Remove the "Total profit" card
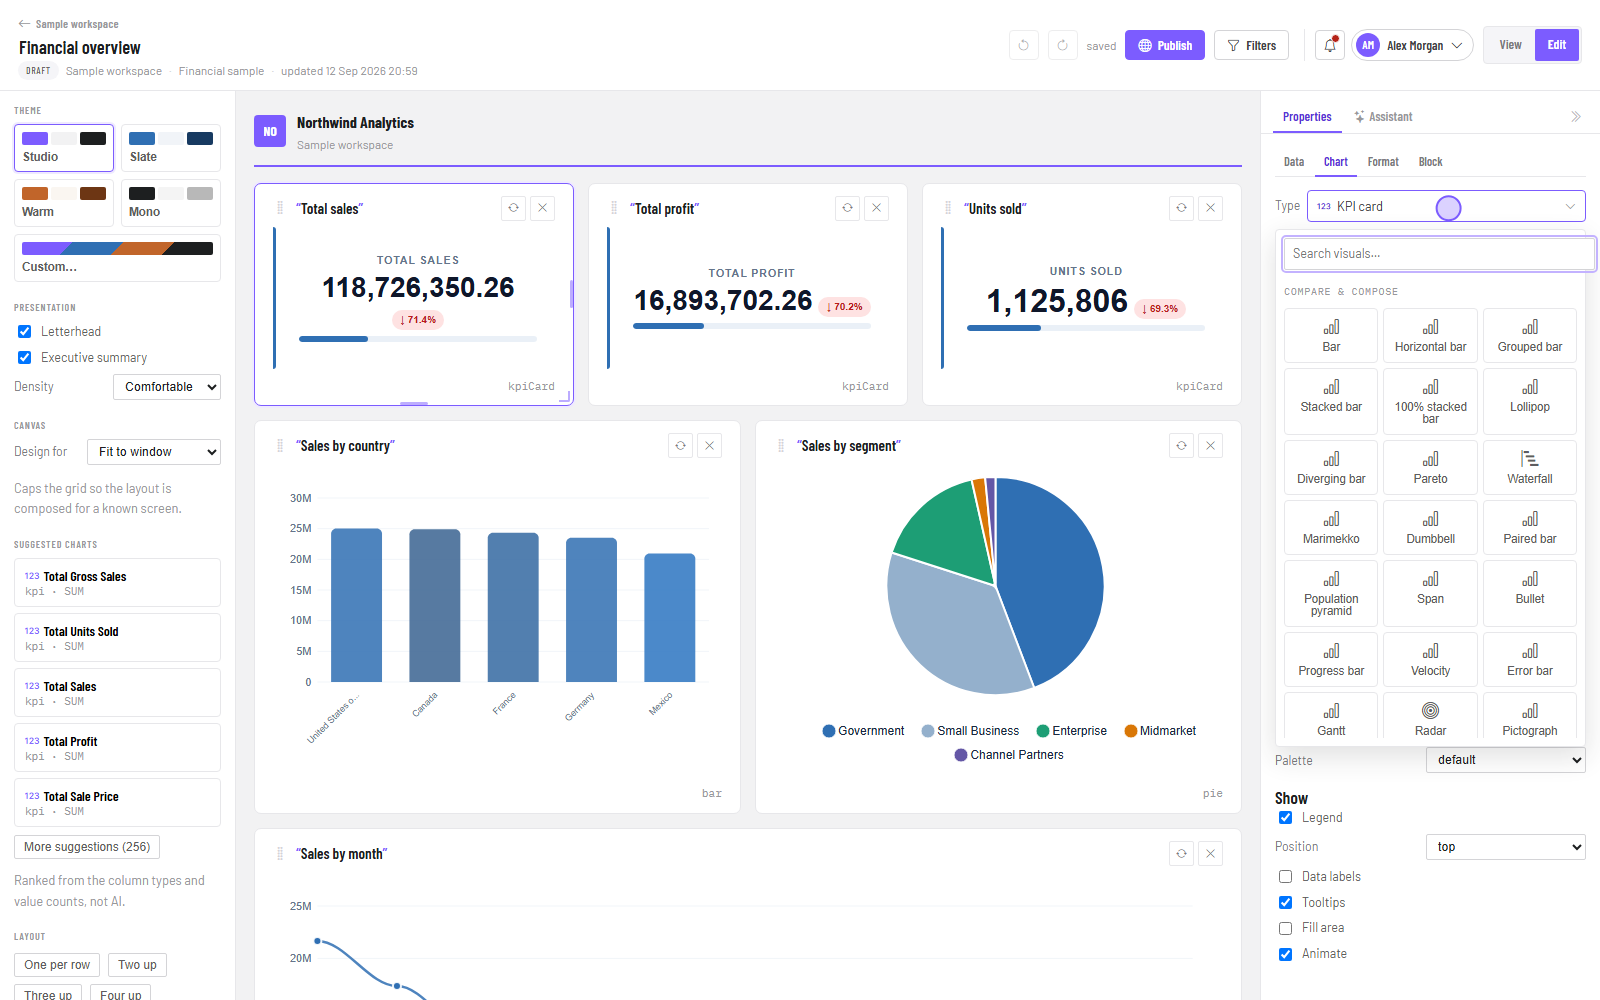The image size is (1600, 1000). coord(877,208)
